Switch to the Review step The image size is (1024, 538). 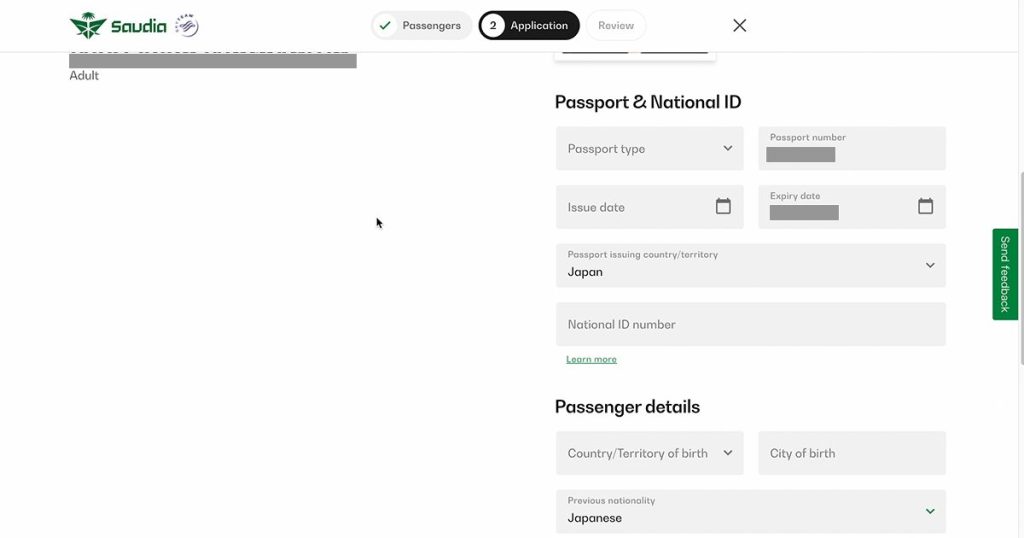pyautogui.click(x=616, y=26)
